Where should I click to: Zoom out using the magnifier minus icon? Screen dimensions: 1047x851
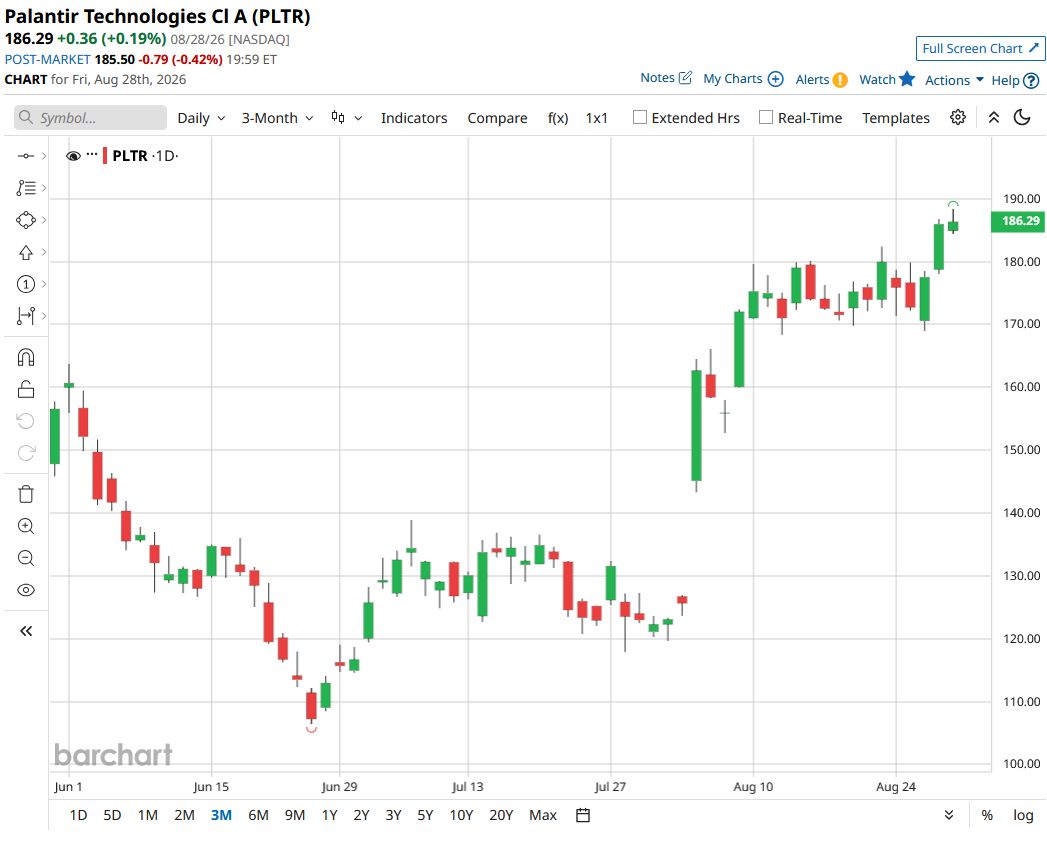(x=25, y=558)
